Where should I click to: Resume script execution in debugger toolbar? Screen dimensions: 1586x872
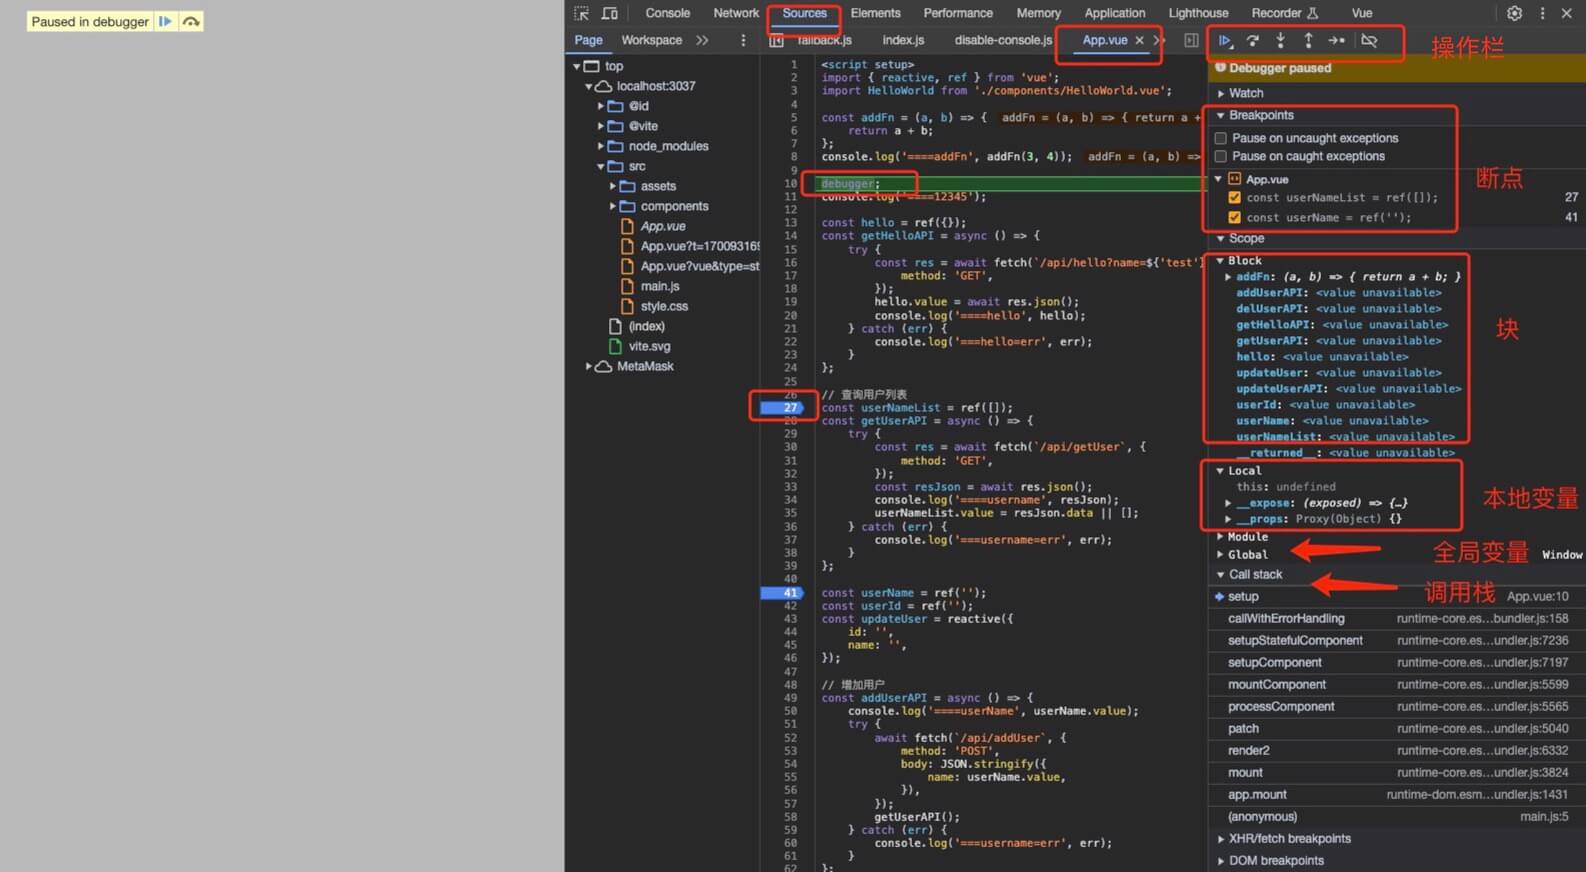(x=1224, y=41)
